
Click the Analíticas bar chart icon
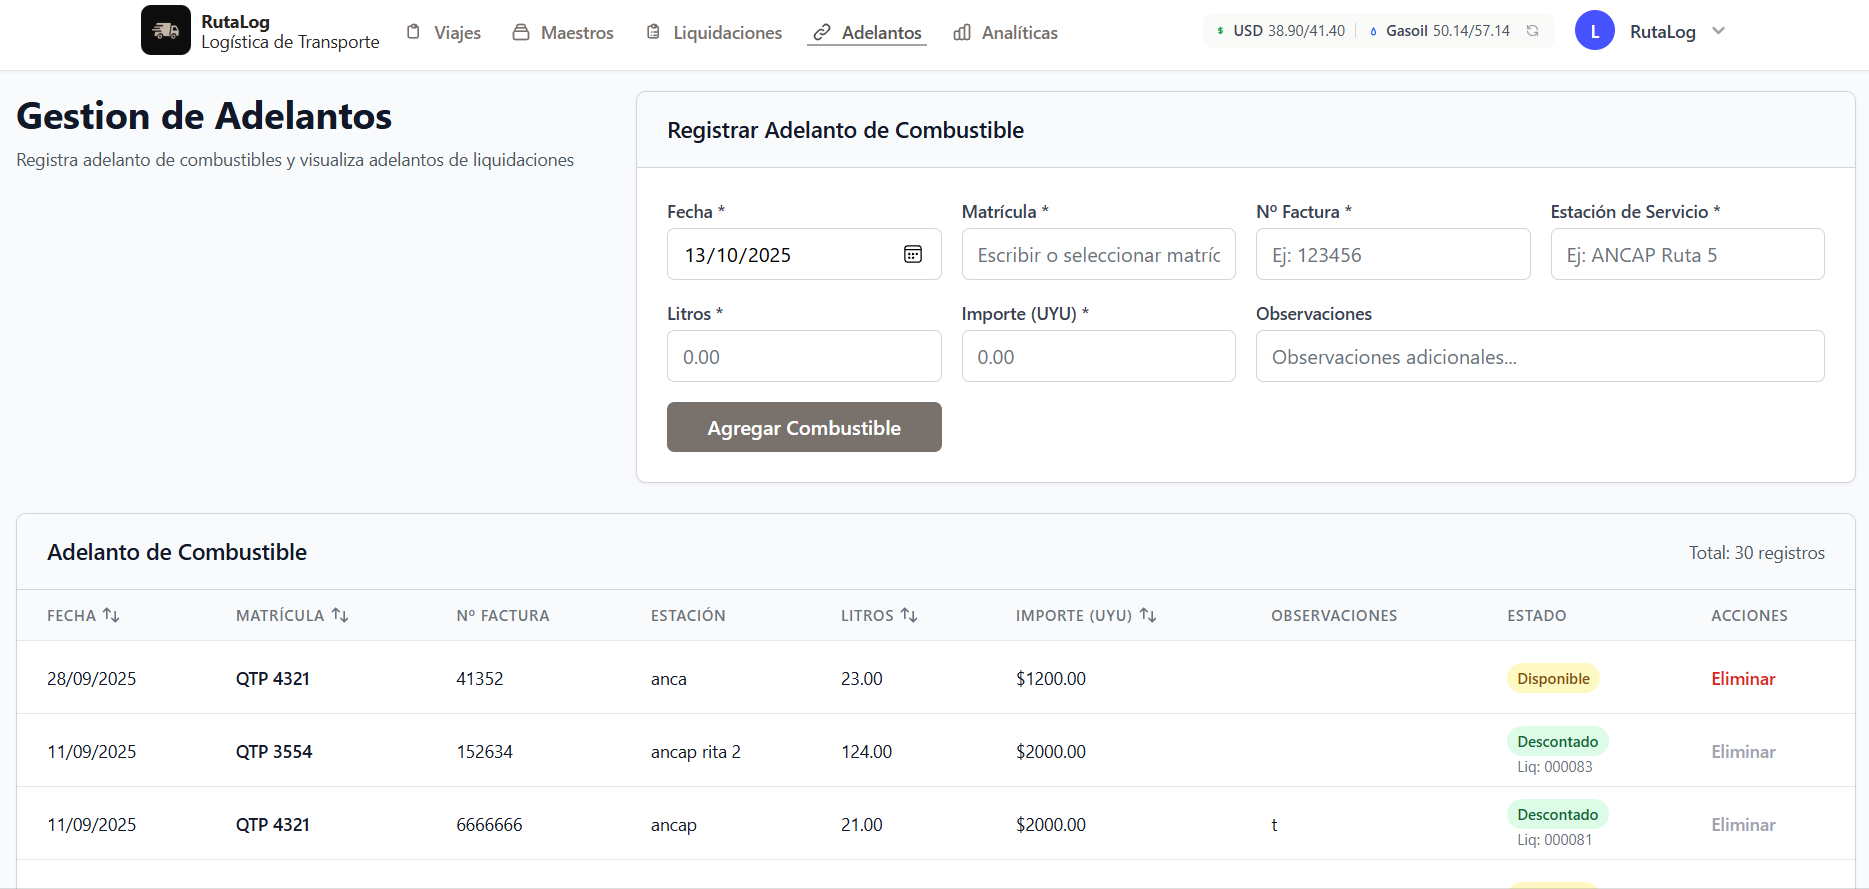click(962, 33)
